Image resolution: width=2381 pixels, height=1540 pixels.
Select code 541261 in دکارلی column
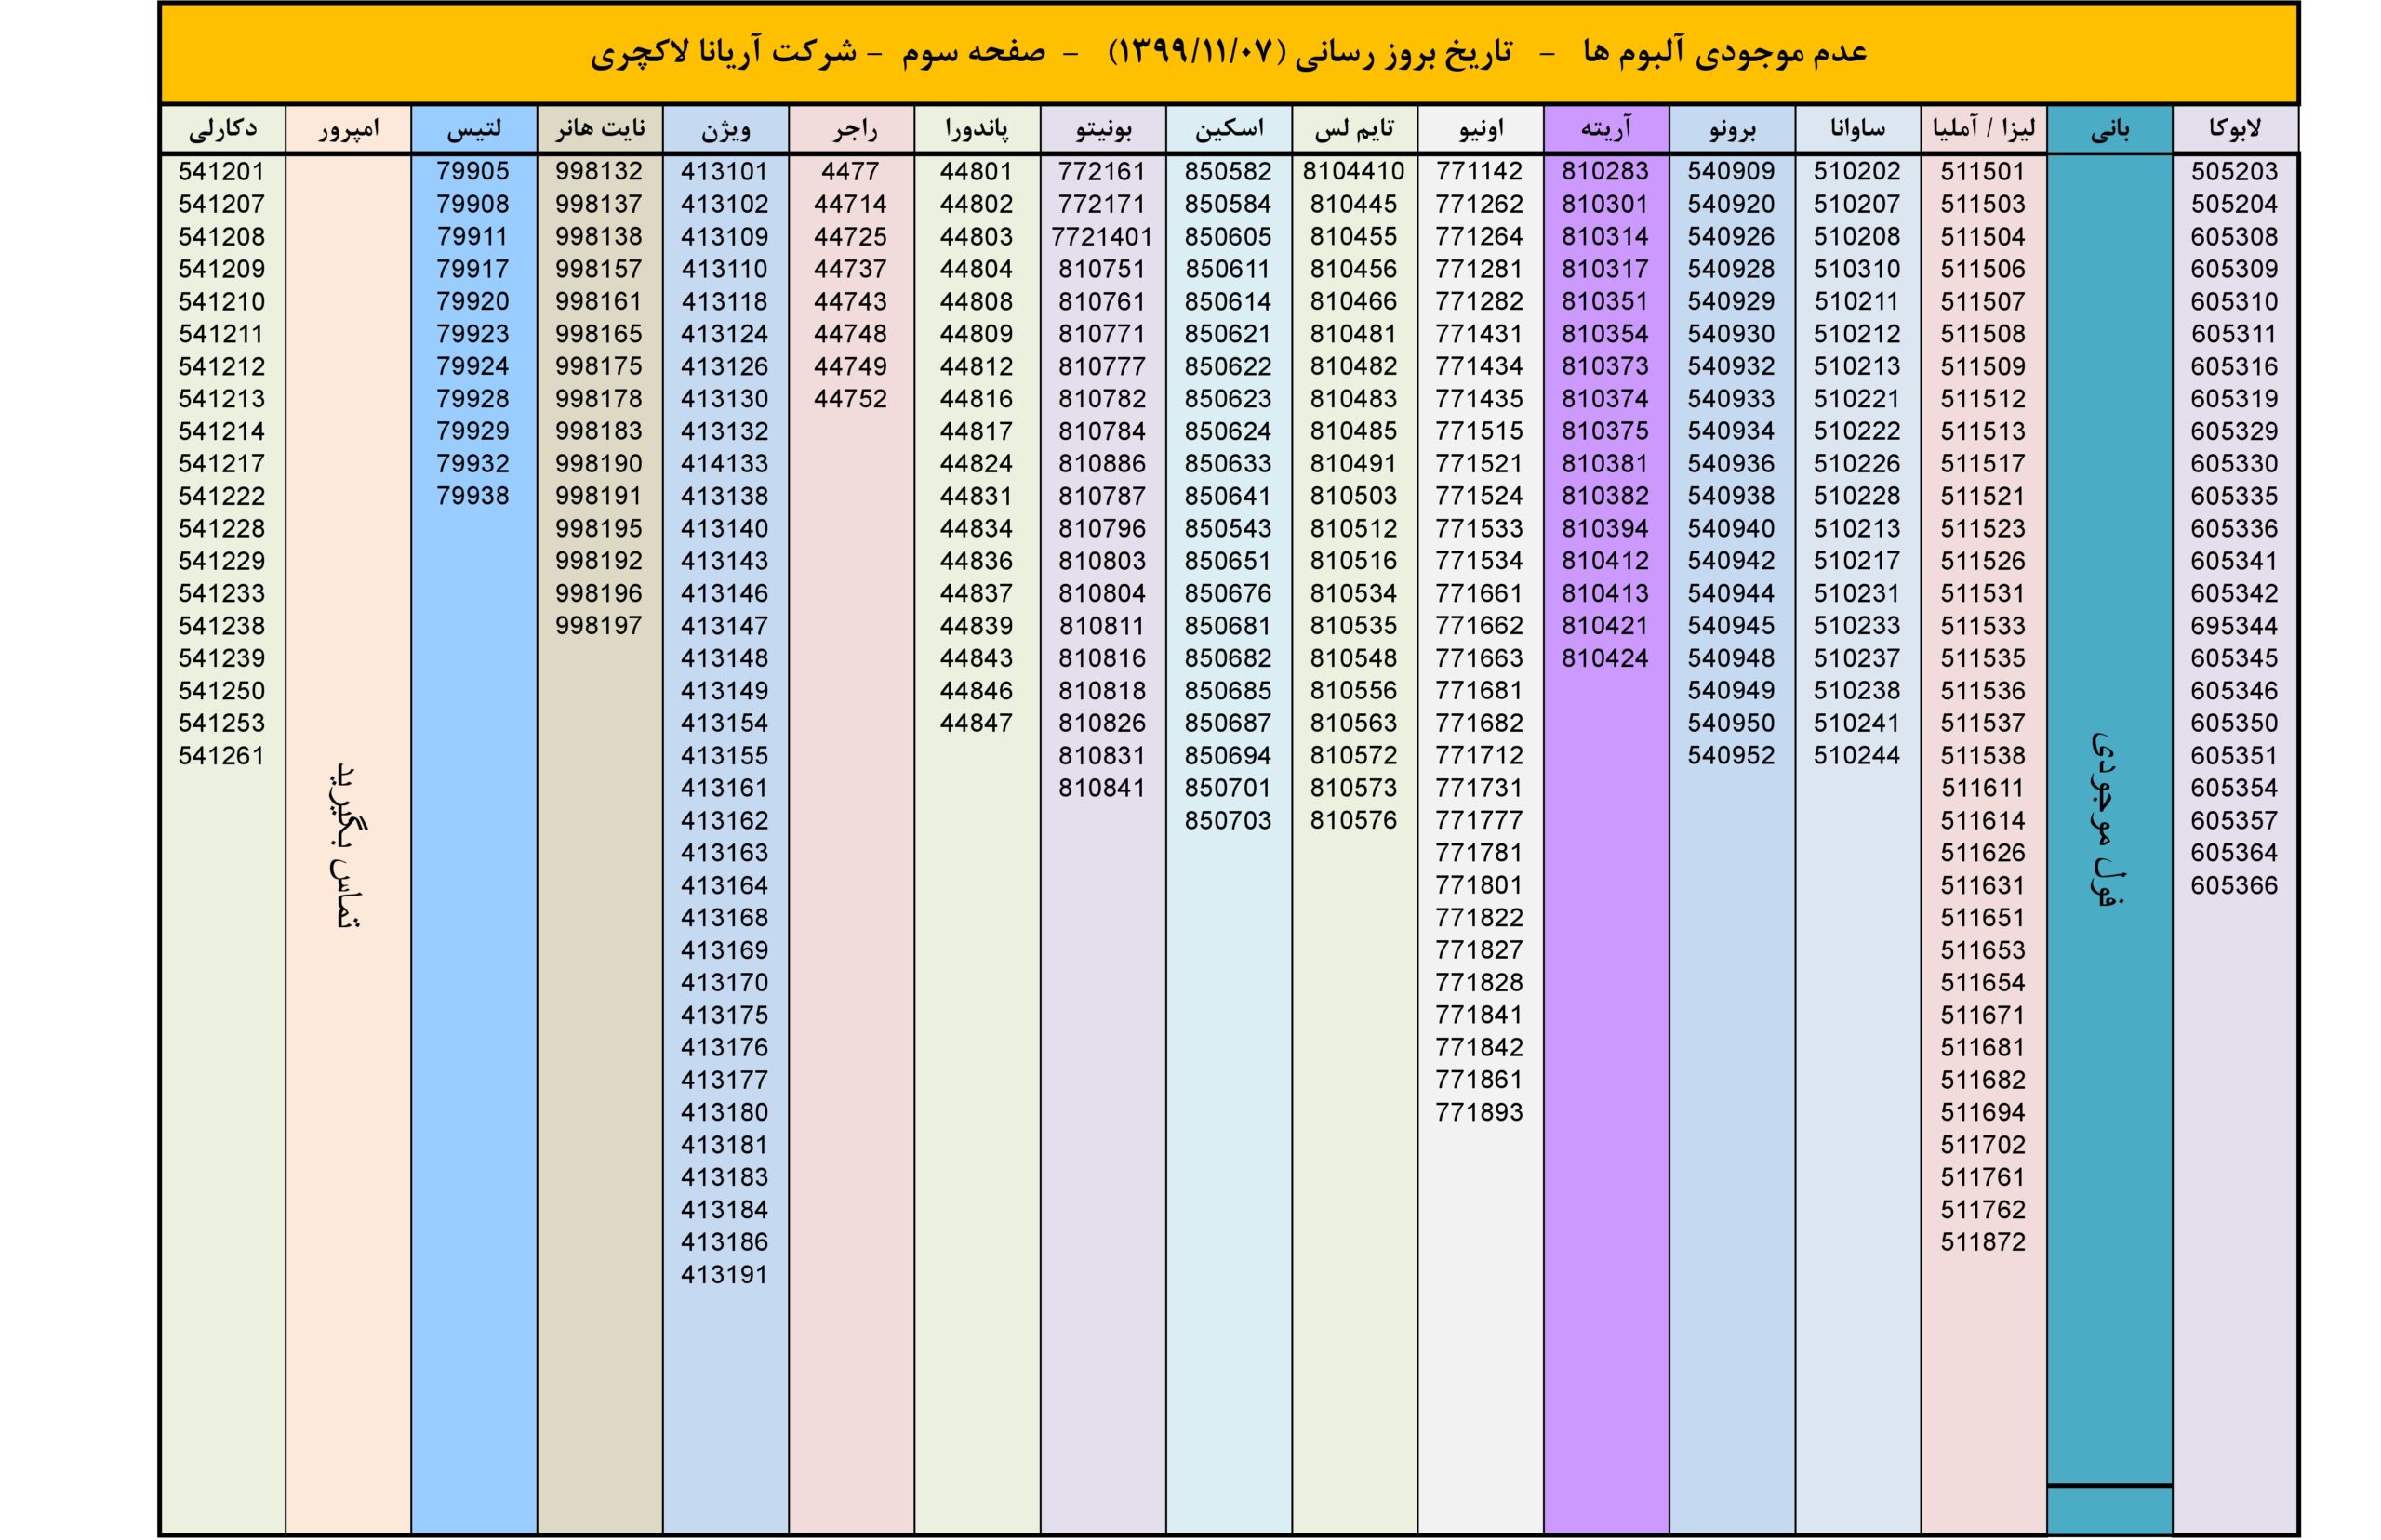tap(222, 755)
